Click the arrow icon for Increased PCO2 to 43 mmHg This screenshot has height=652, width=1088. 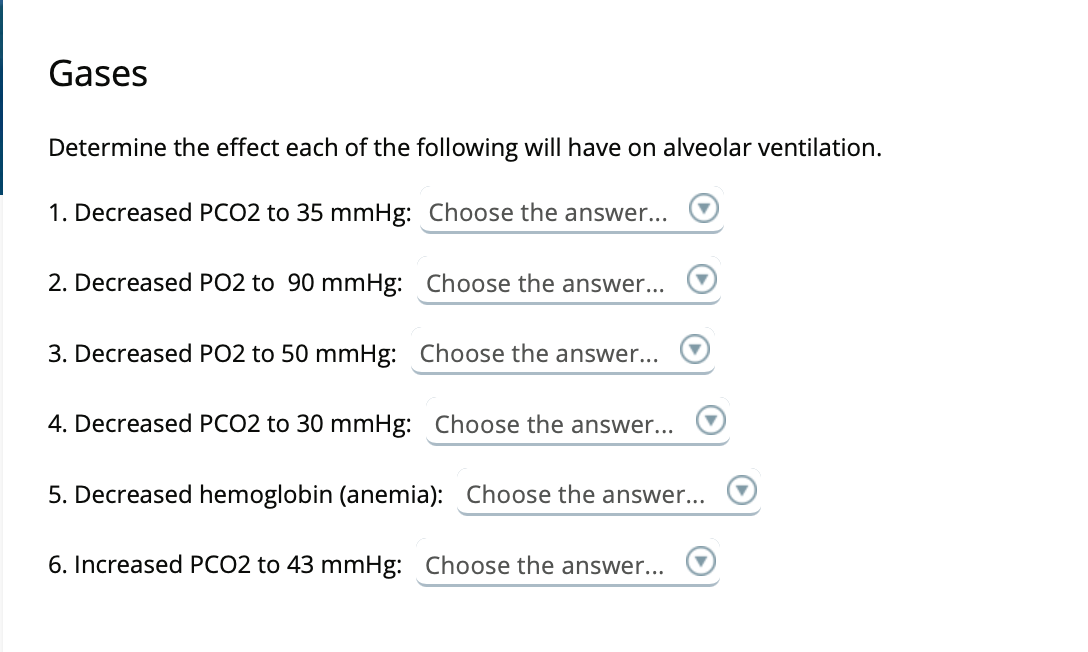tap(701, 561)
